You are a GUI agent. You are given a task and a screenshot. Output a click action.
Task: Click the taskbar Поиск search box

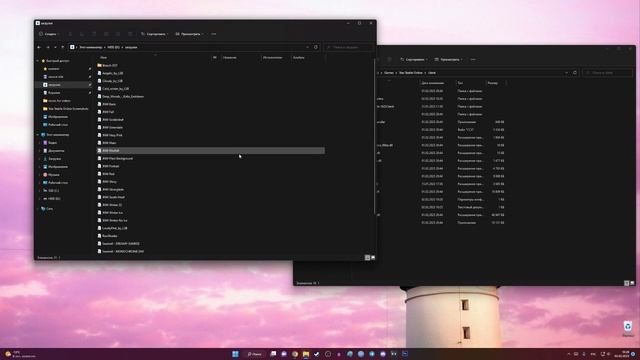254,354
